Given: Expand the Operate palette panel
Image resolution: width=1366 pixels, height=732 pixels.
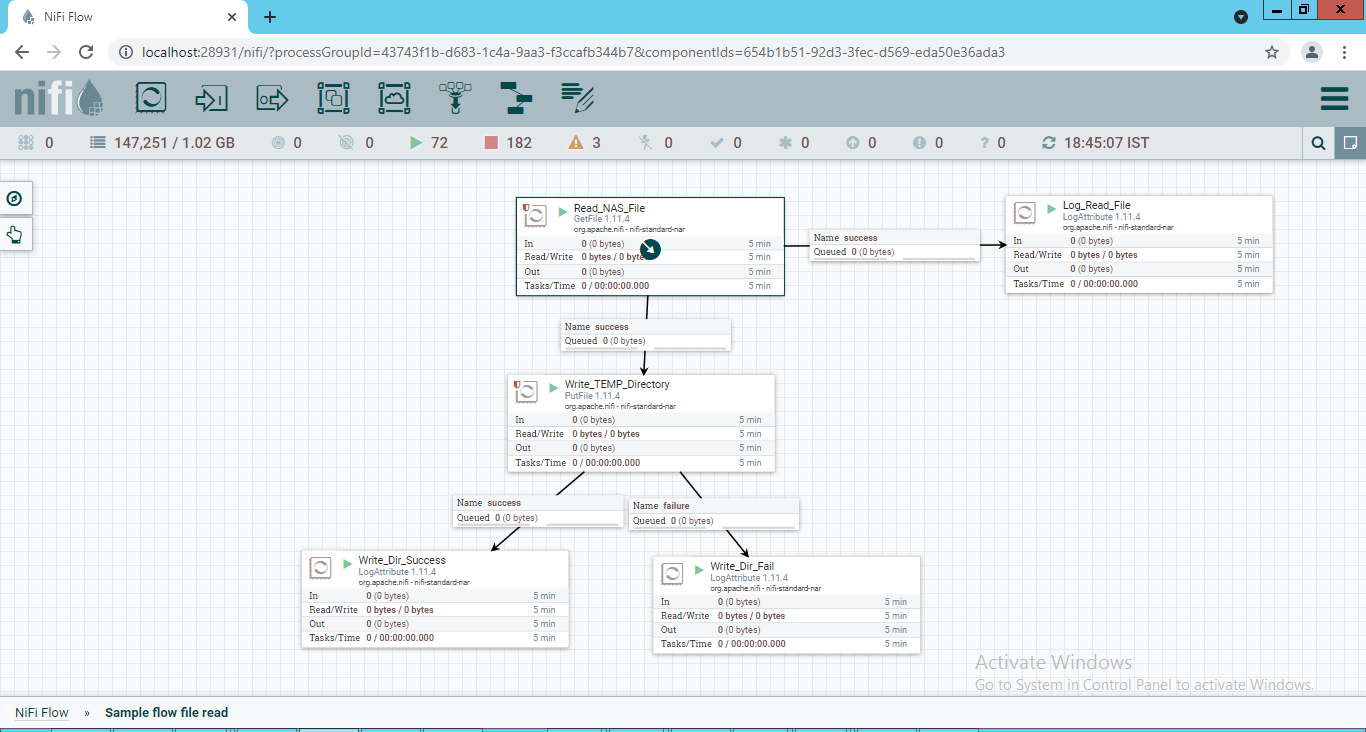Looking at the screenshot, I should click(x=15, y=234).
